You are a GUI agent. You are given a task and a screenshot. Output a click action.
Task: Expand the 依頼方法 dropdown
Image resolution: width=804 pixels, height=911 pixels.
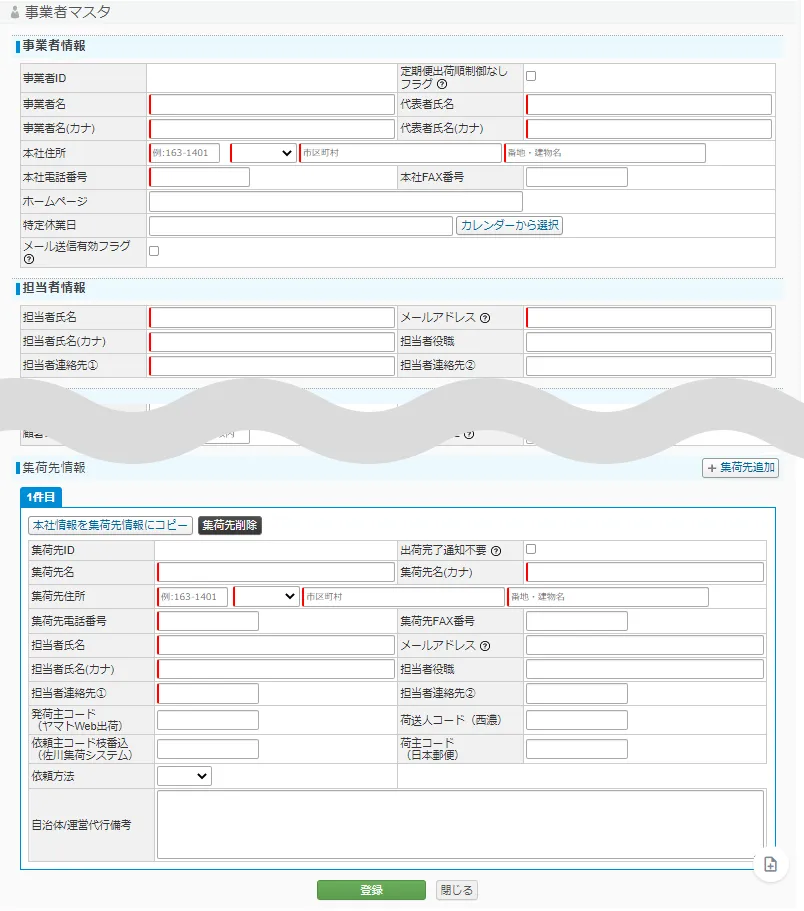coord(184,775)
